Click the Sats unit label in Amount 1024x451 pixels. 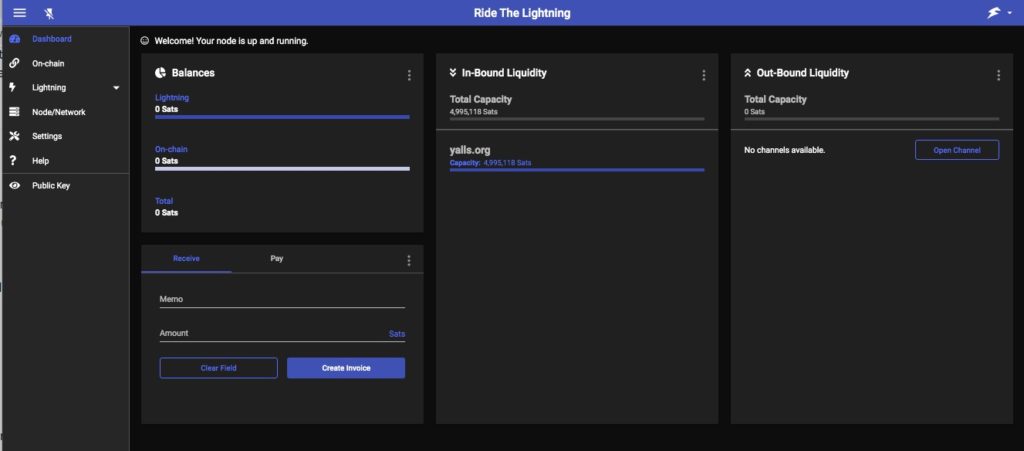pyautogui.click(x=397, y=334)
